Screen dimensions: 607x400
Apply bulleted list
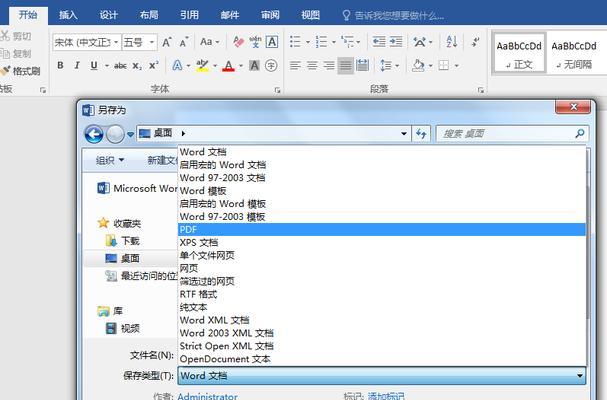click(x=295, y=42)
